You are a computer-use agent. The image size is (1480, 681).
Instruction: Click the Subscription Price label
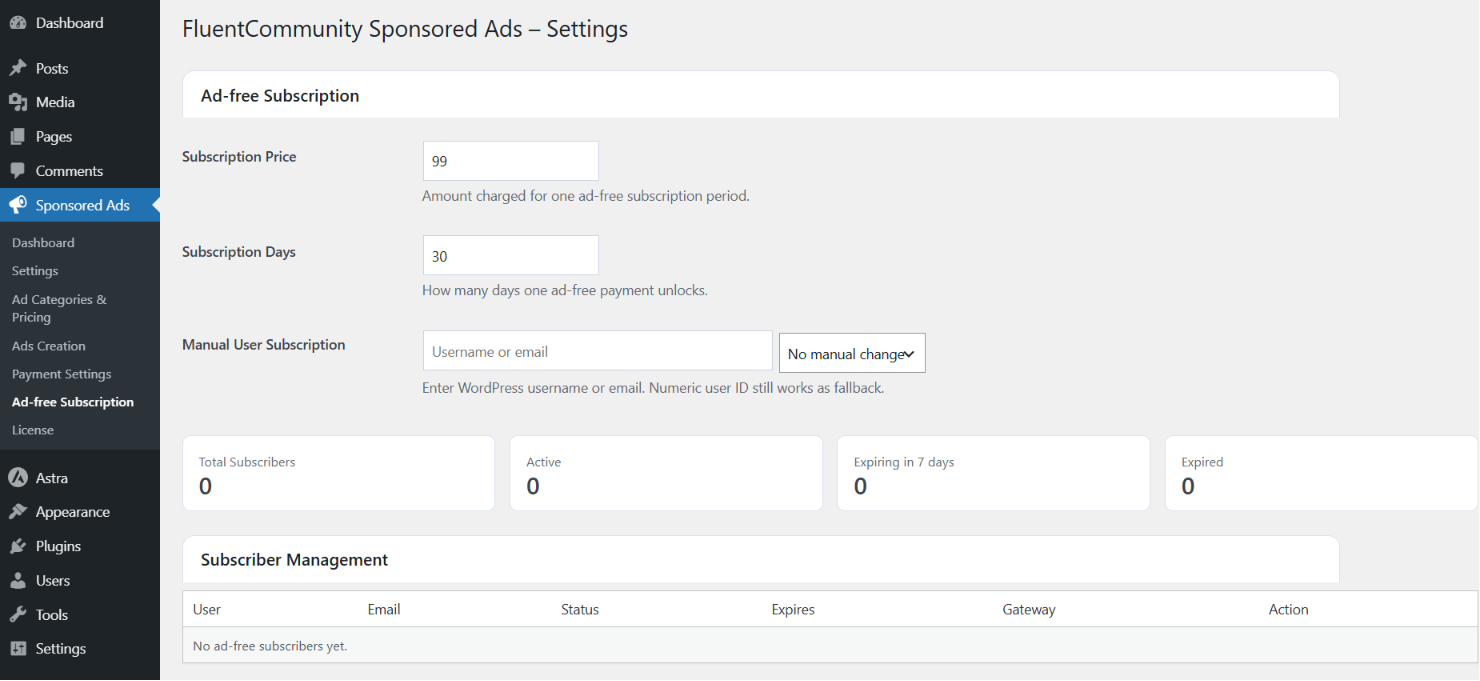click(239, 157)
